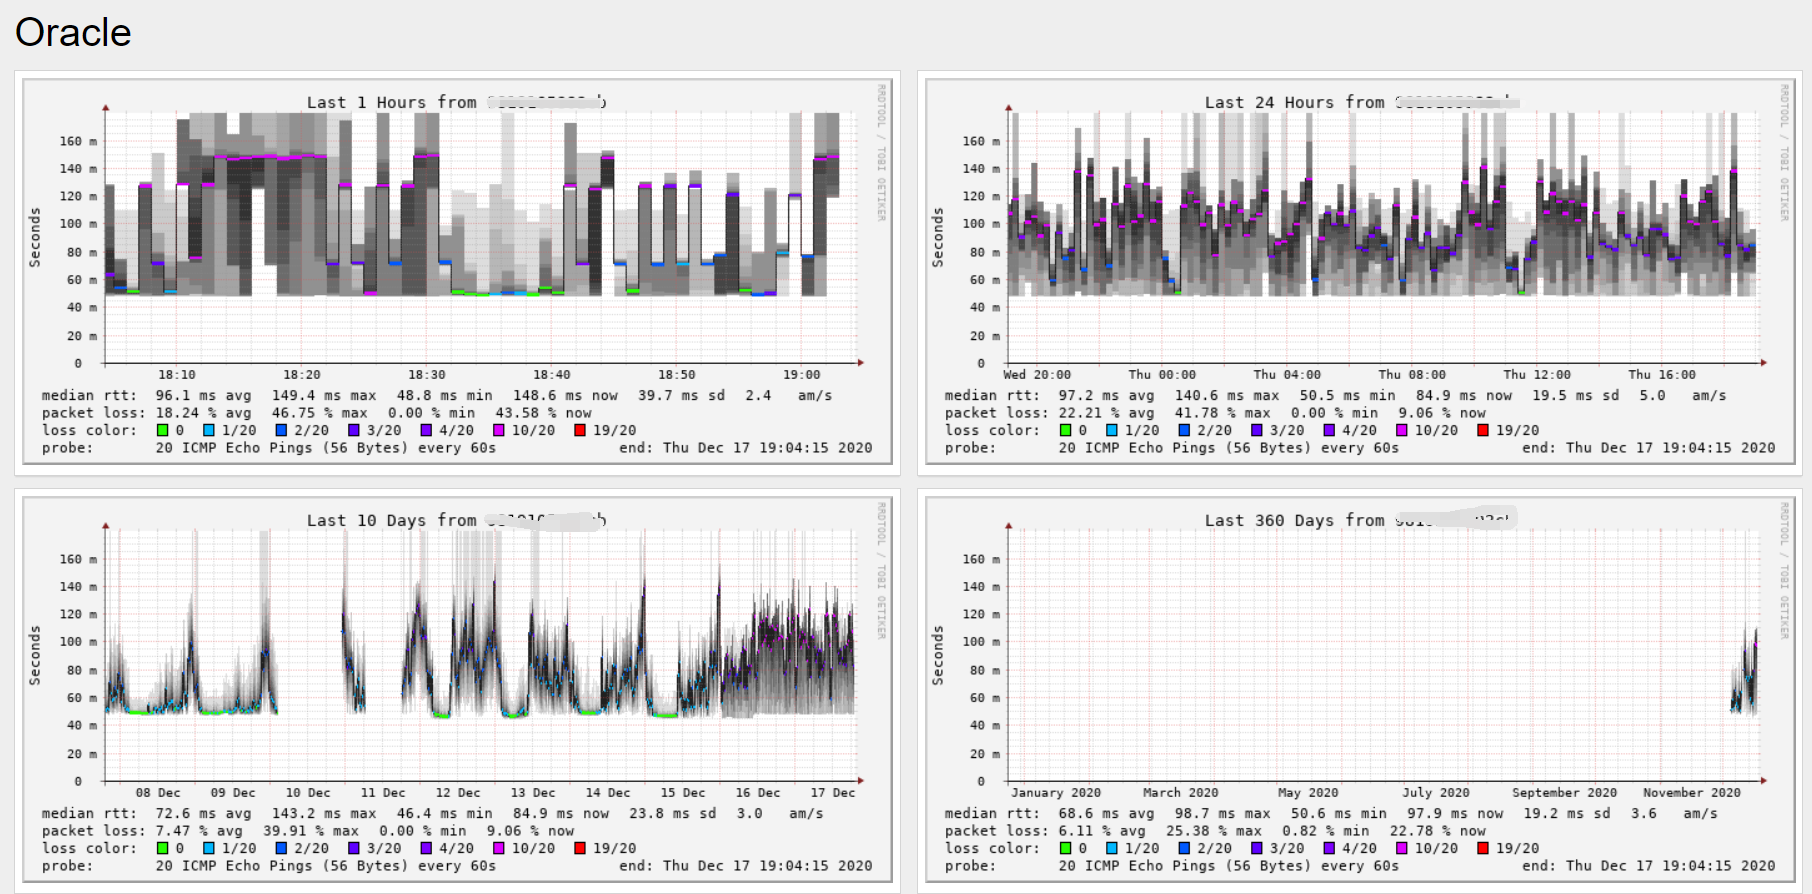The image size is (1812, 894).
Task: Click red 19/20 swatch in Last 360 Days legend
Action: pos(1482,848)
